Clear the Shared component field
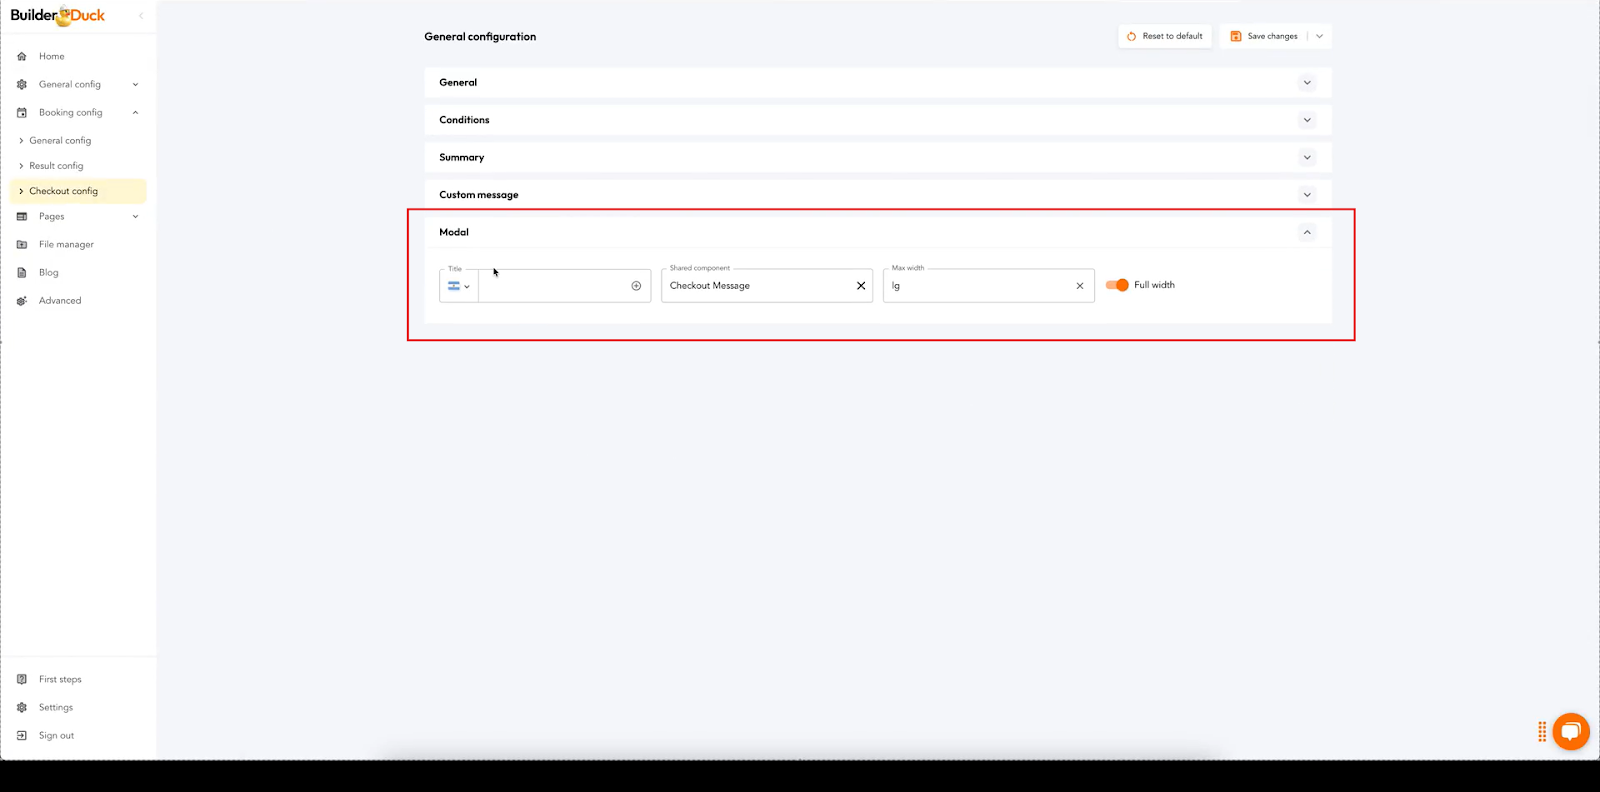The width and height of the screenshot is (1600, 792). click(861, 286)
